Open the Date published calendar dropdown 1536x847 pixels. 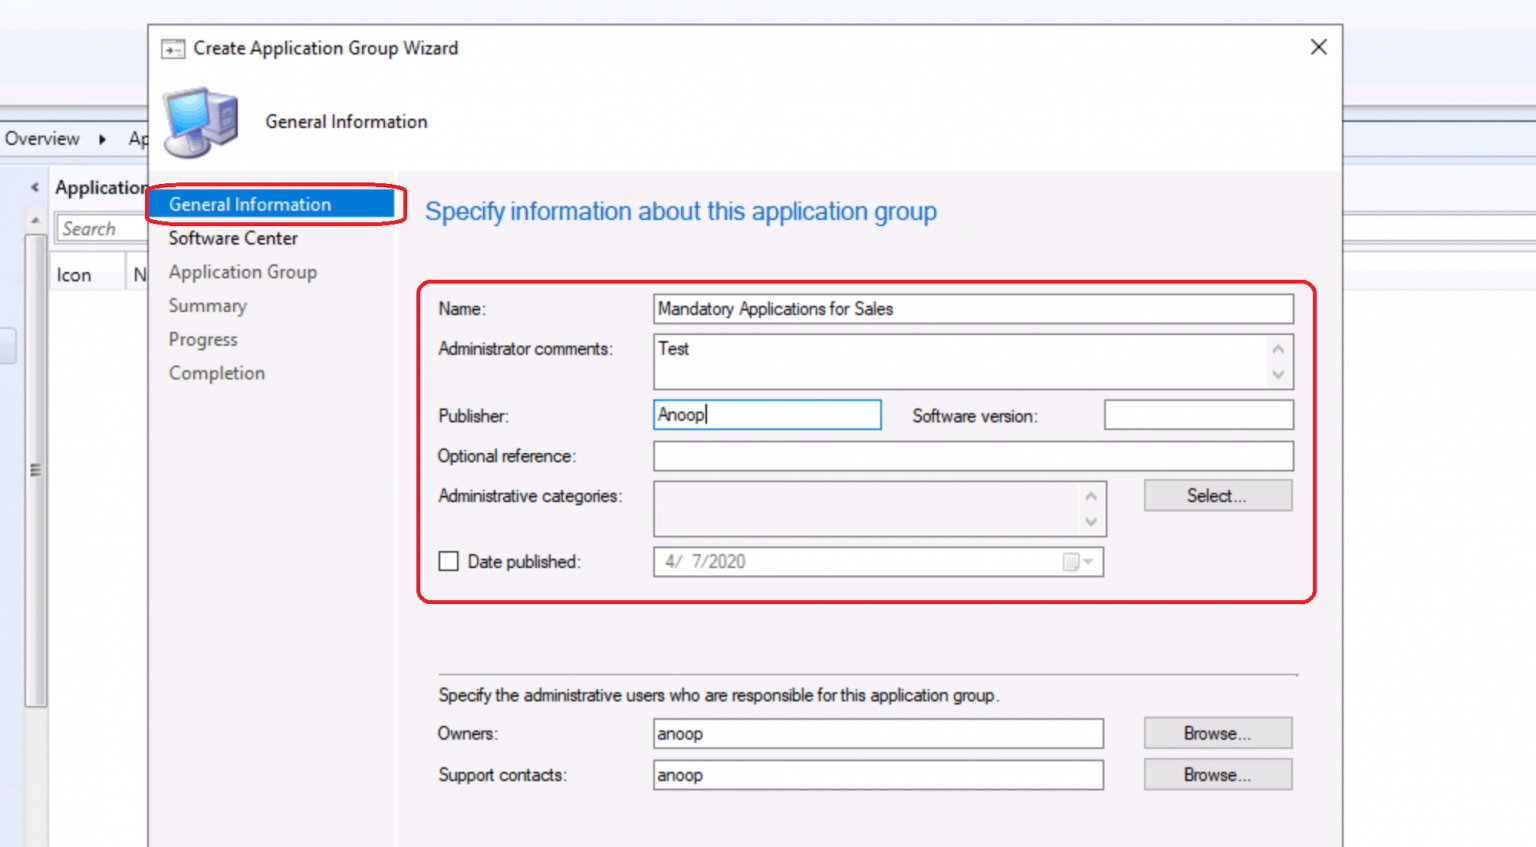(1088, 562)
